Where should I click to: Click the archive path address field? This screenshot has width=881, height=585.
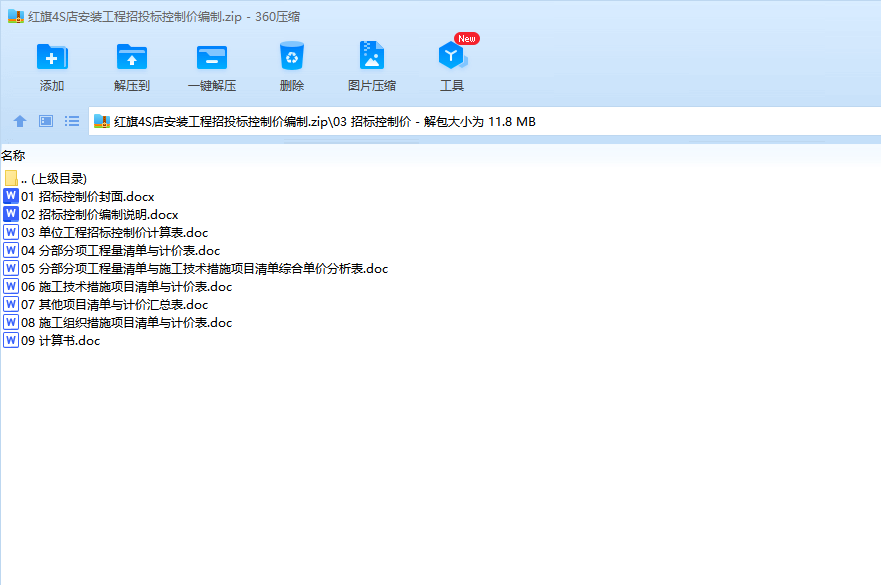pos(484,121)
